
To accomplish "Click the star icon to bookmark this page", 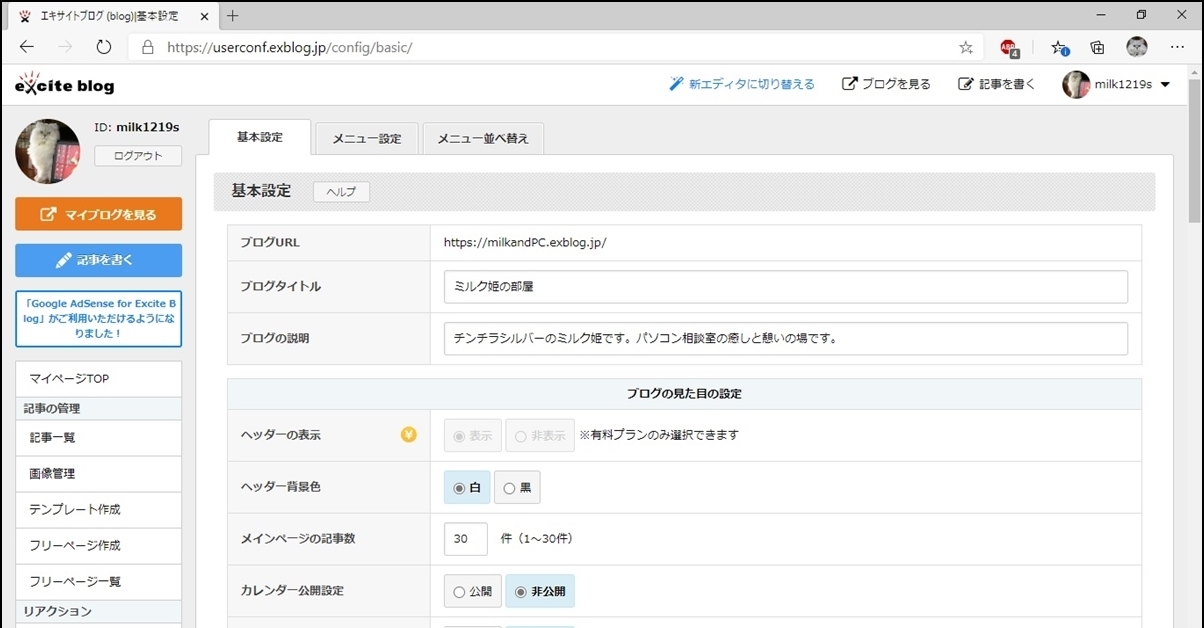I will [x=965, y=47].
